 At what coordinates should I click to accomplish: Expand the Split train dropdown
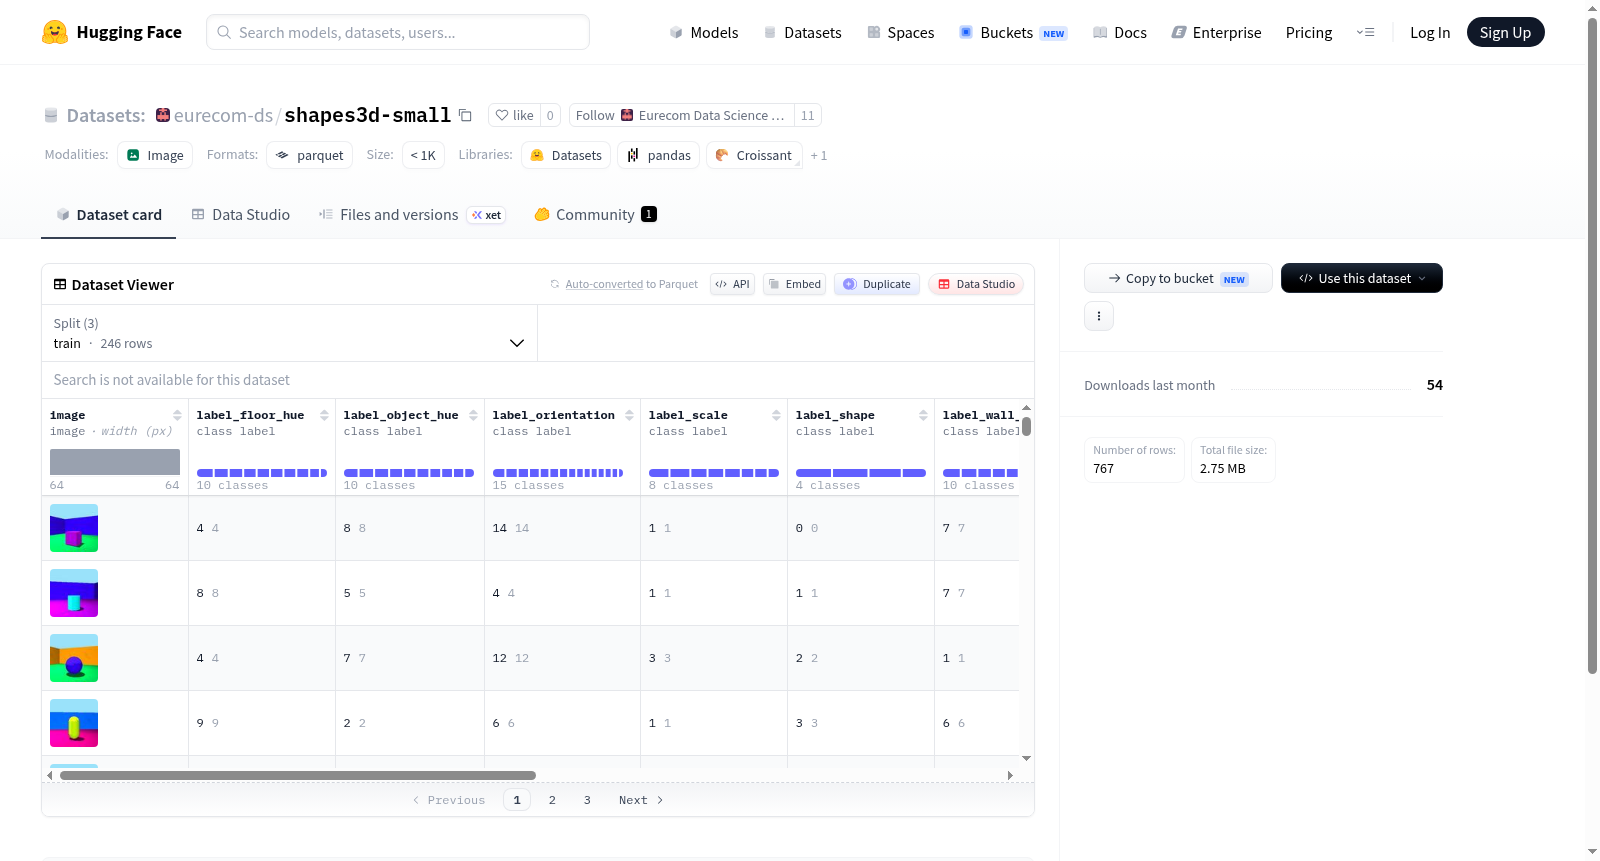[289, 333]
